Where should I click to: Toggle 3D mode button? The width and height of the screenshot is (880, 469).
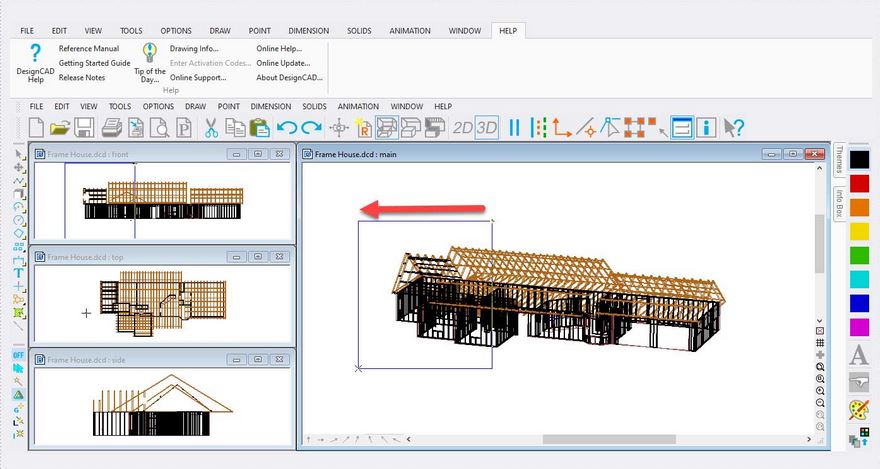(487, 127)
